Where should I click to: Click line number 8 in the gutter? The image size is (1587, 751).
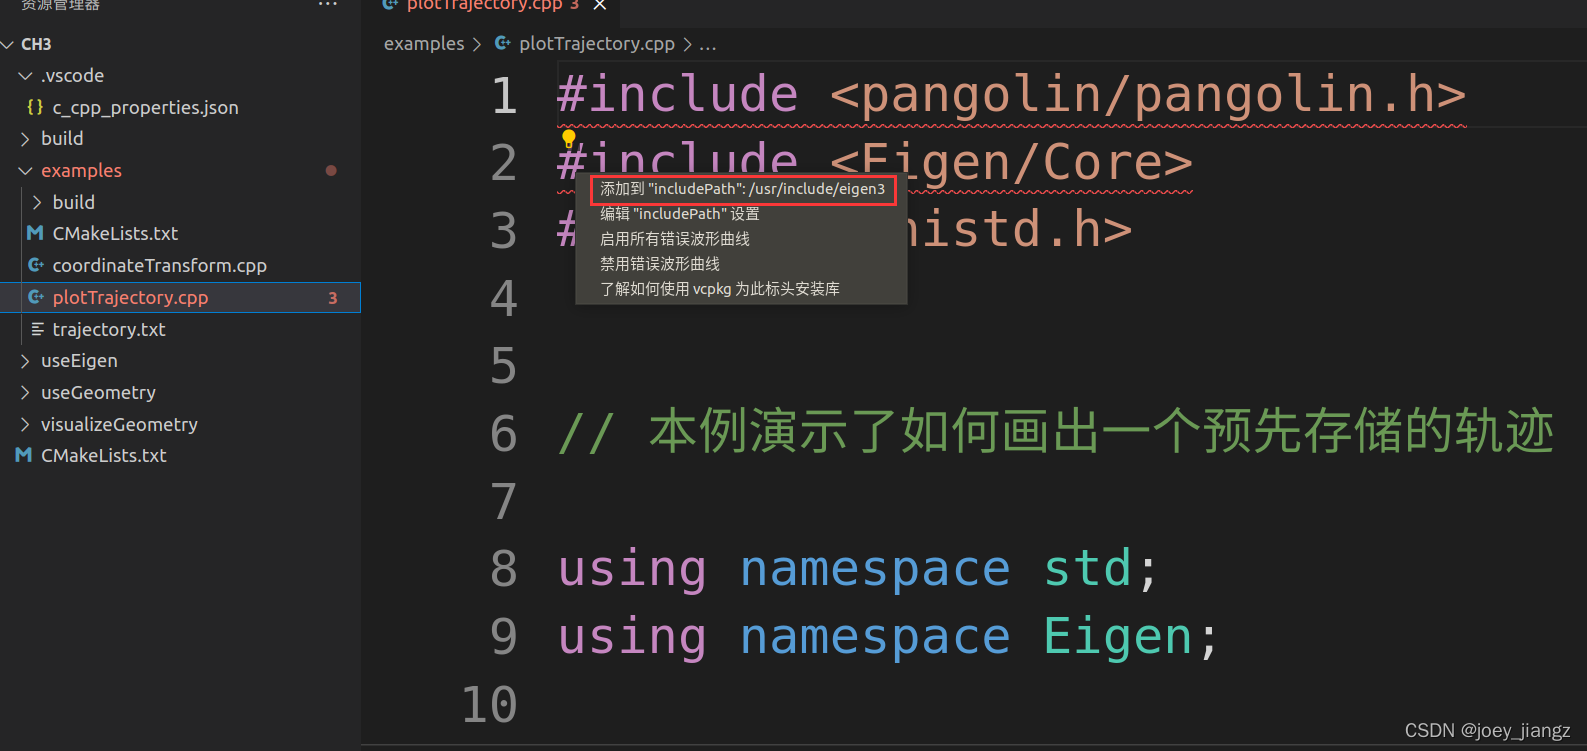(504, 570)
